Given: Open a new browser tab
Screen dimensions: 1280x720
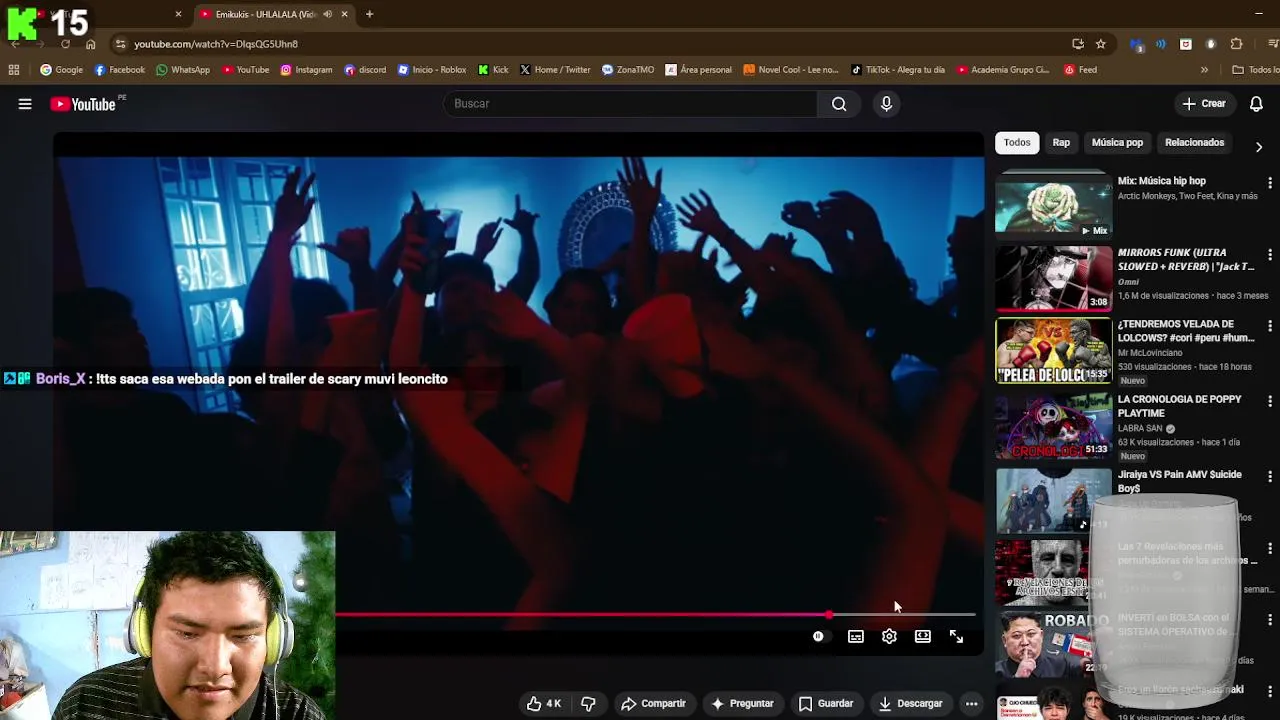Looking at the screenshot, I should click(369, 14).
